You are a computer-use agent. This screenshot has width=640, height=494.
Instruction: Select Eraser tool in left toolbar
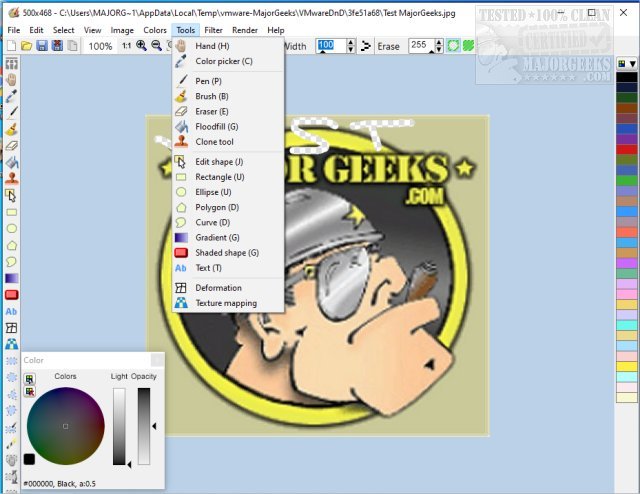point(11,146)
